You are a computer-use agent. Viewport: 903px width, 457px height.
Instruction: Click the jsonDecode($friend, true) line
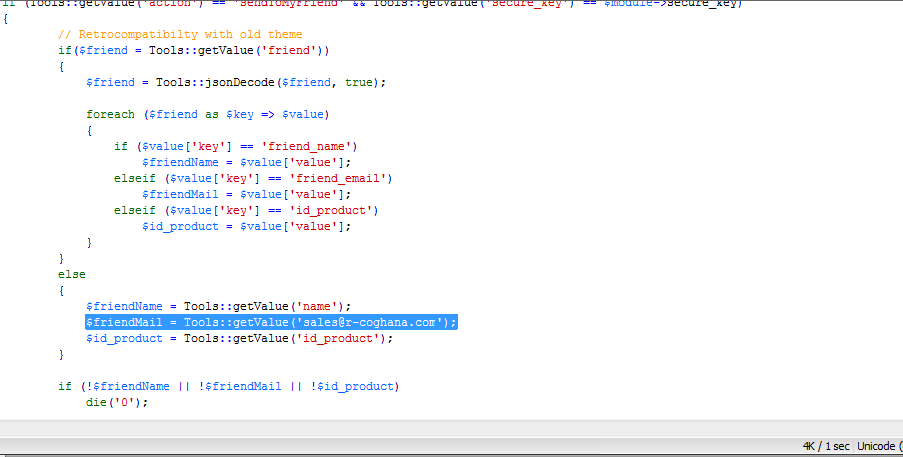(x=236, y=82)
